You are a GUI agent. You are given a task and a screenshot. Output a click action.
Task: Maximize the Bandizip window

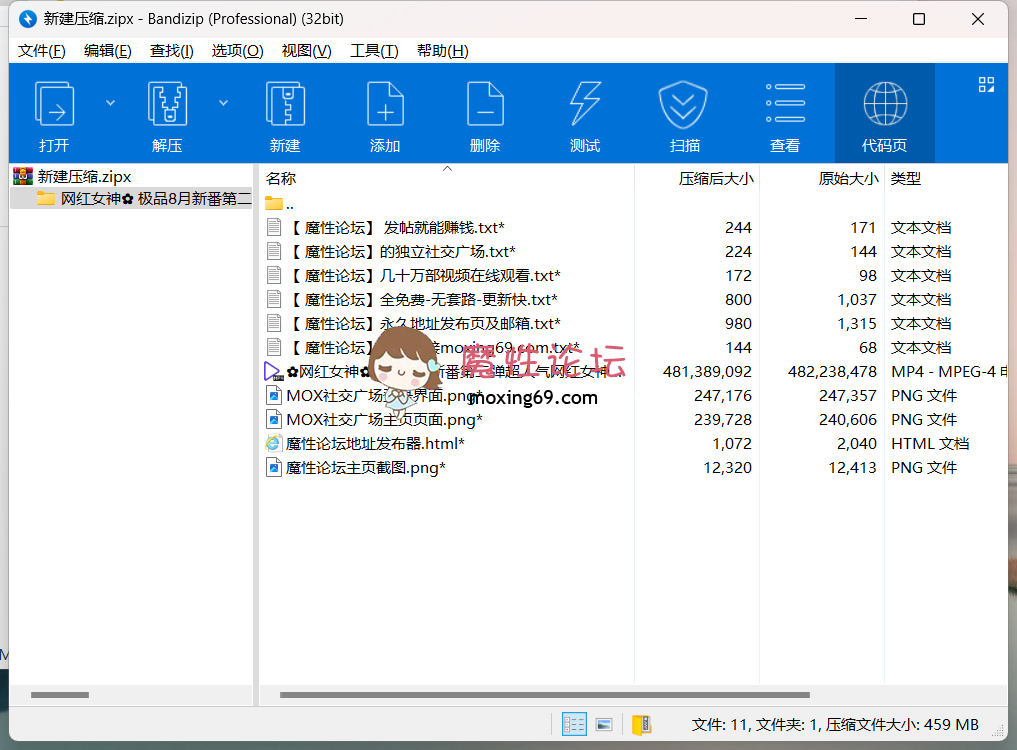[918, 19]
